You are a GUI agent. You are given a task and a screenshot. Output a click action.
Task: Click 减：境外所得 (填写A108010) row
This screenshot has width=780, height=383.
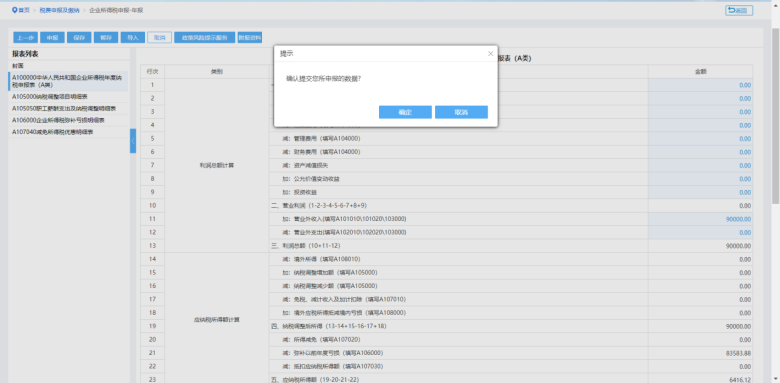(x=322, y=259)
